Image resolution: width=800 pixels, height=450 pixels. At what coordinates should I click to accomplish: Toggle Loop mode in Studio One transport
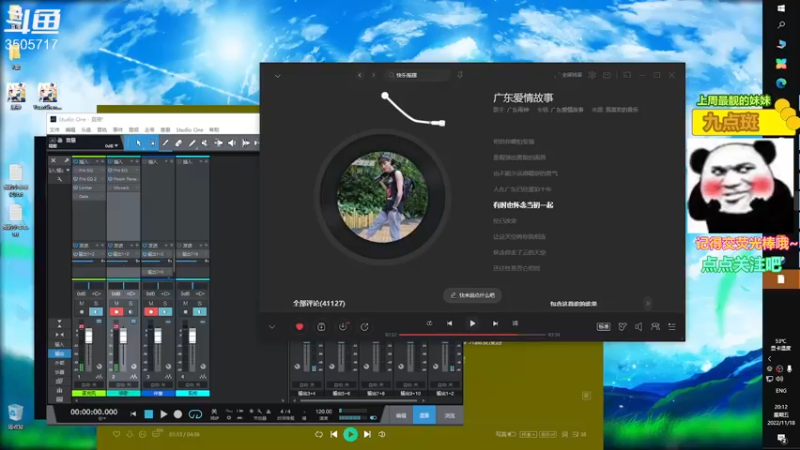point(195,414)
